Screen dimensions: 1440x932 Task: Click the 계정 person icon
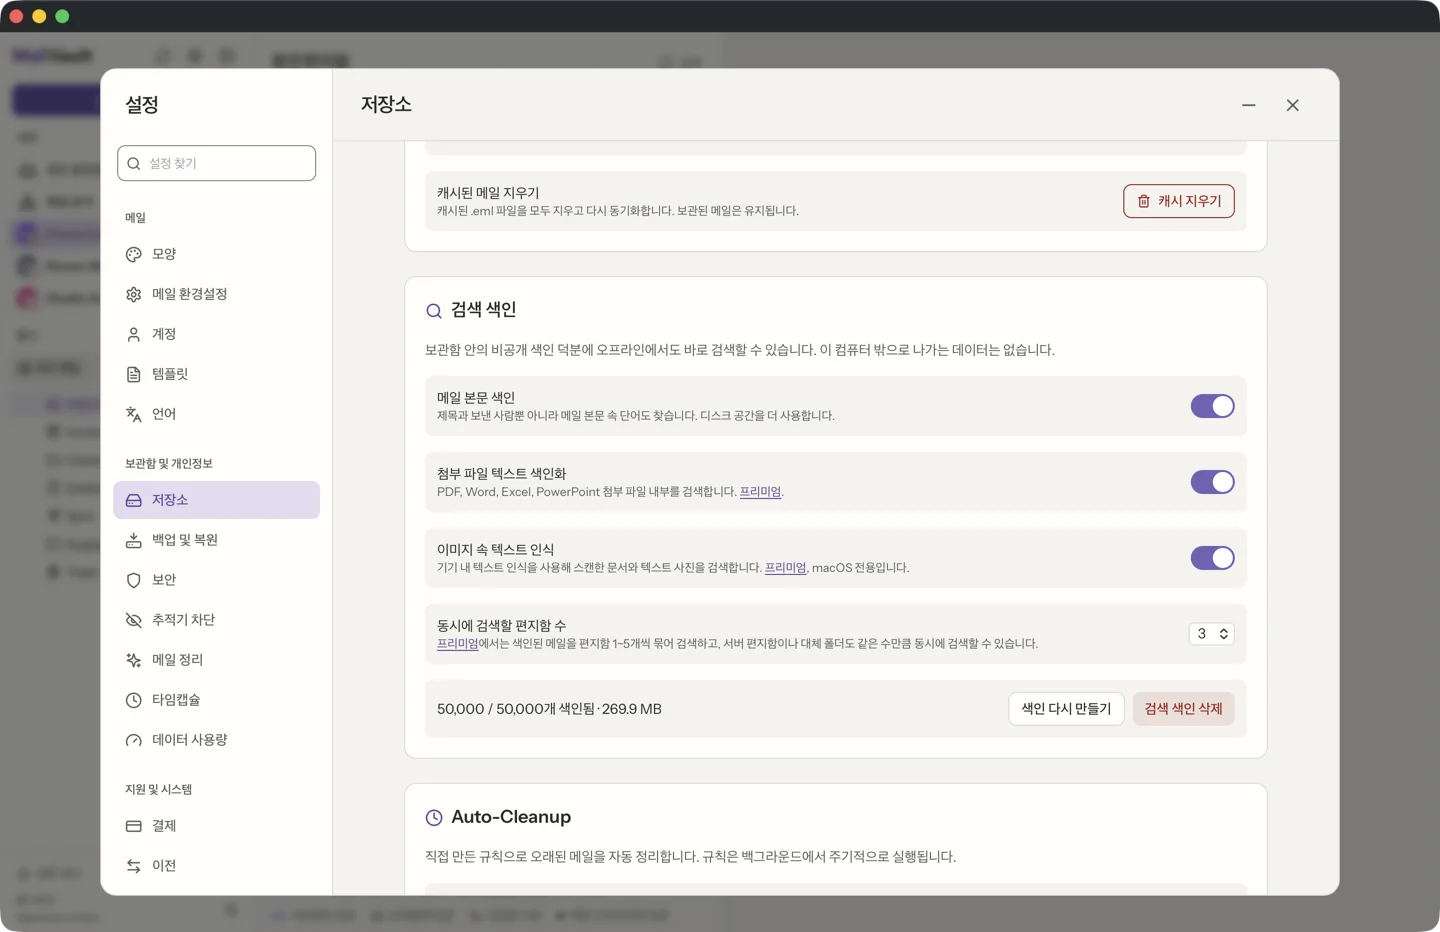pos(134,334)
